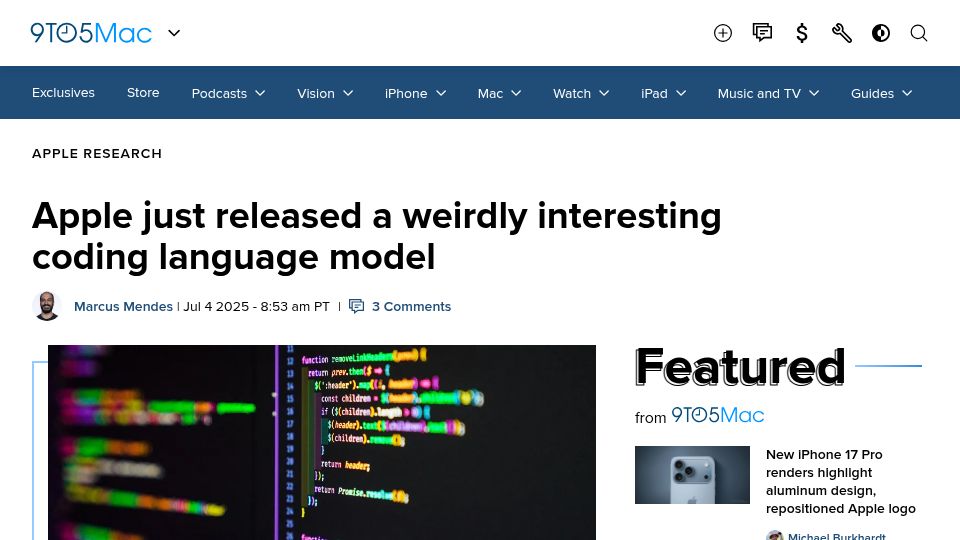Viewport: 960px width, 540px height.
Task: Open the header comments chat icon
Action: point(762,32)
